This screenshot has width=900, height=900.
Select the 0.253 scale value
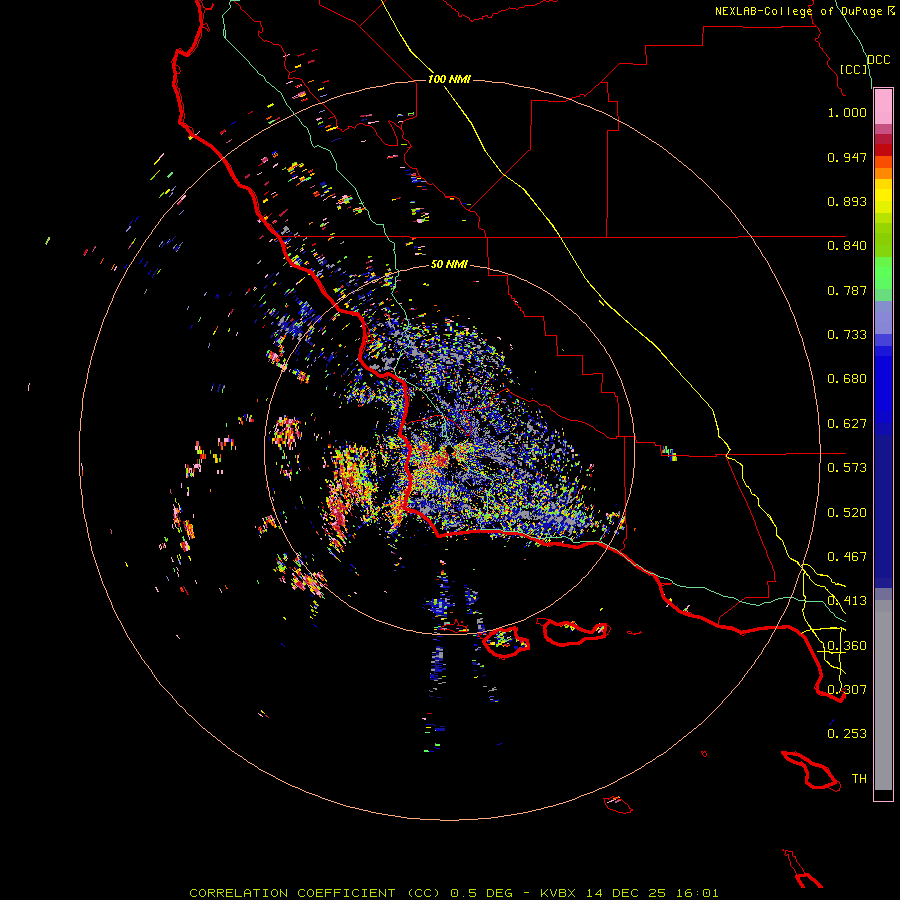point(847,734)
